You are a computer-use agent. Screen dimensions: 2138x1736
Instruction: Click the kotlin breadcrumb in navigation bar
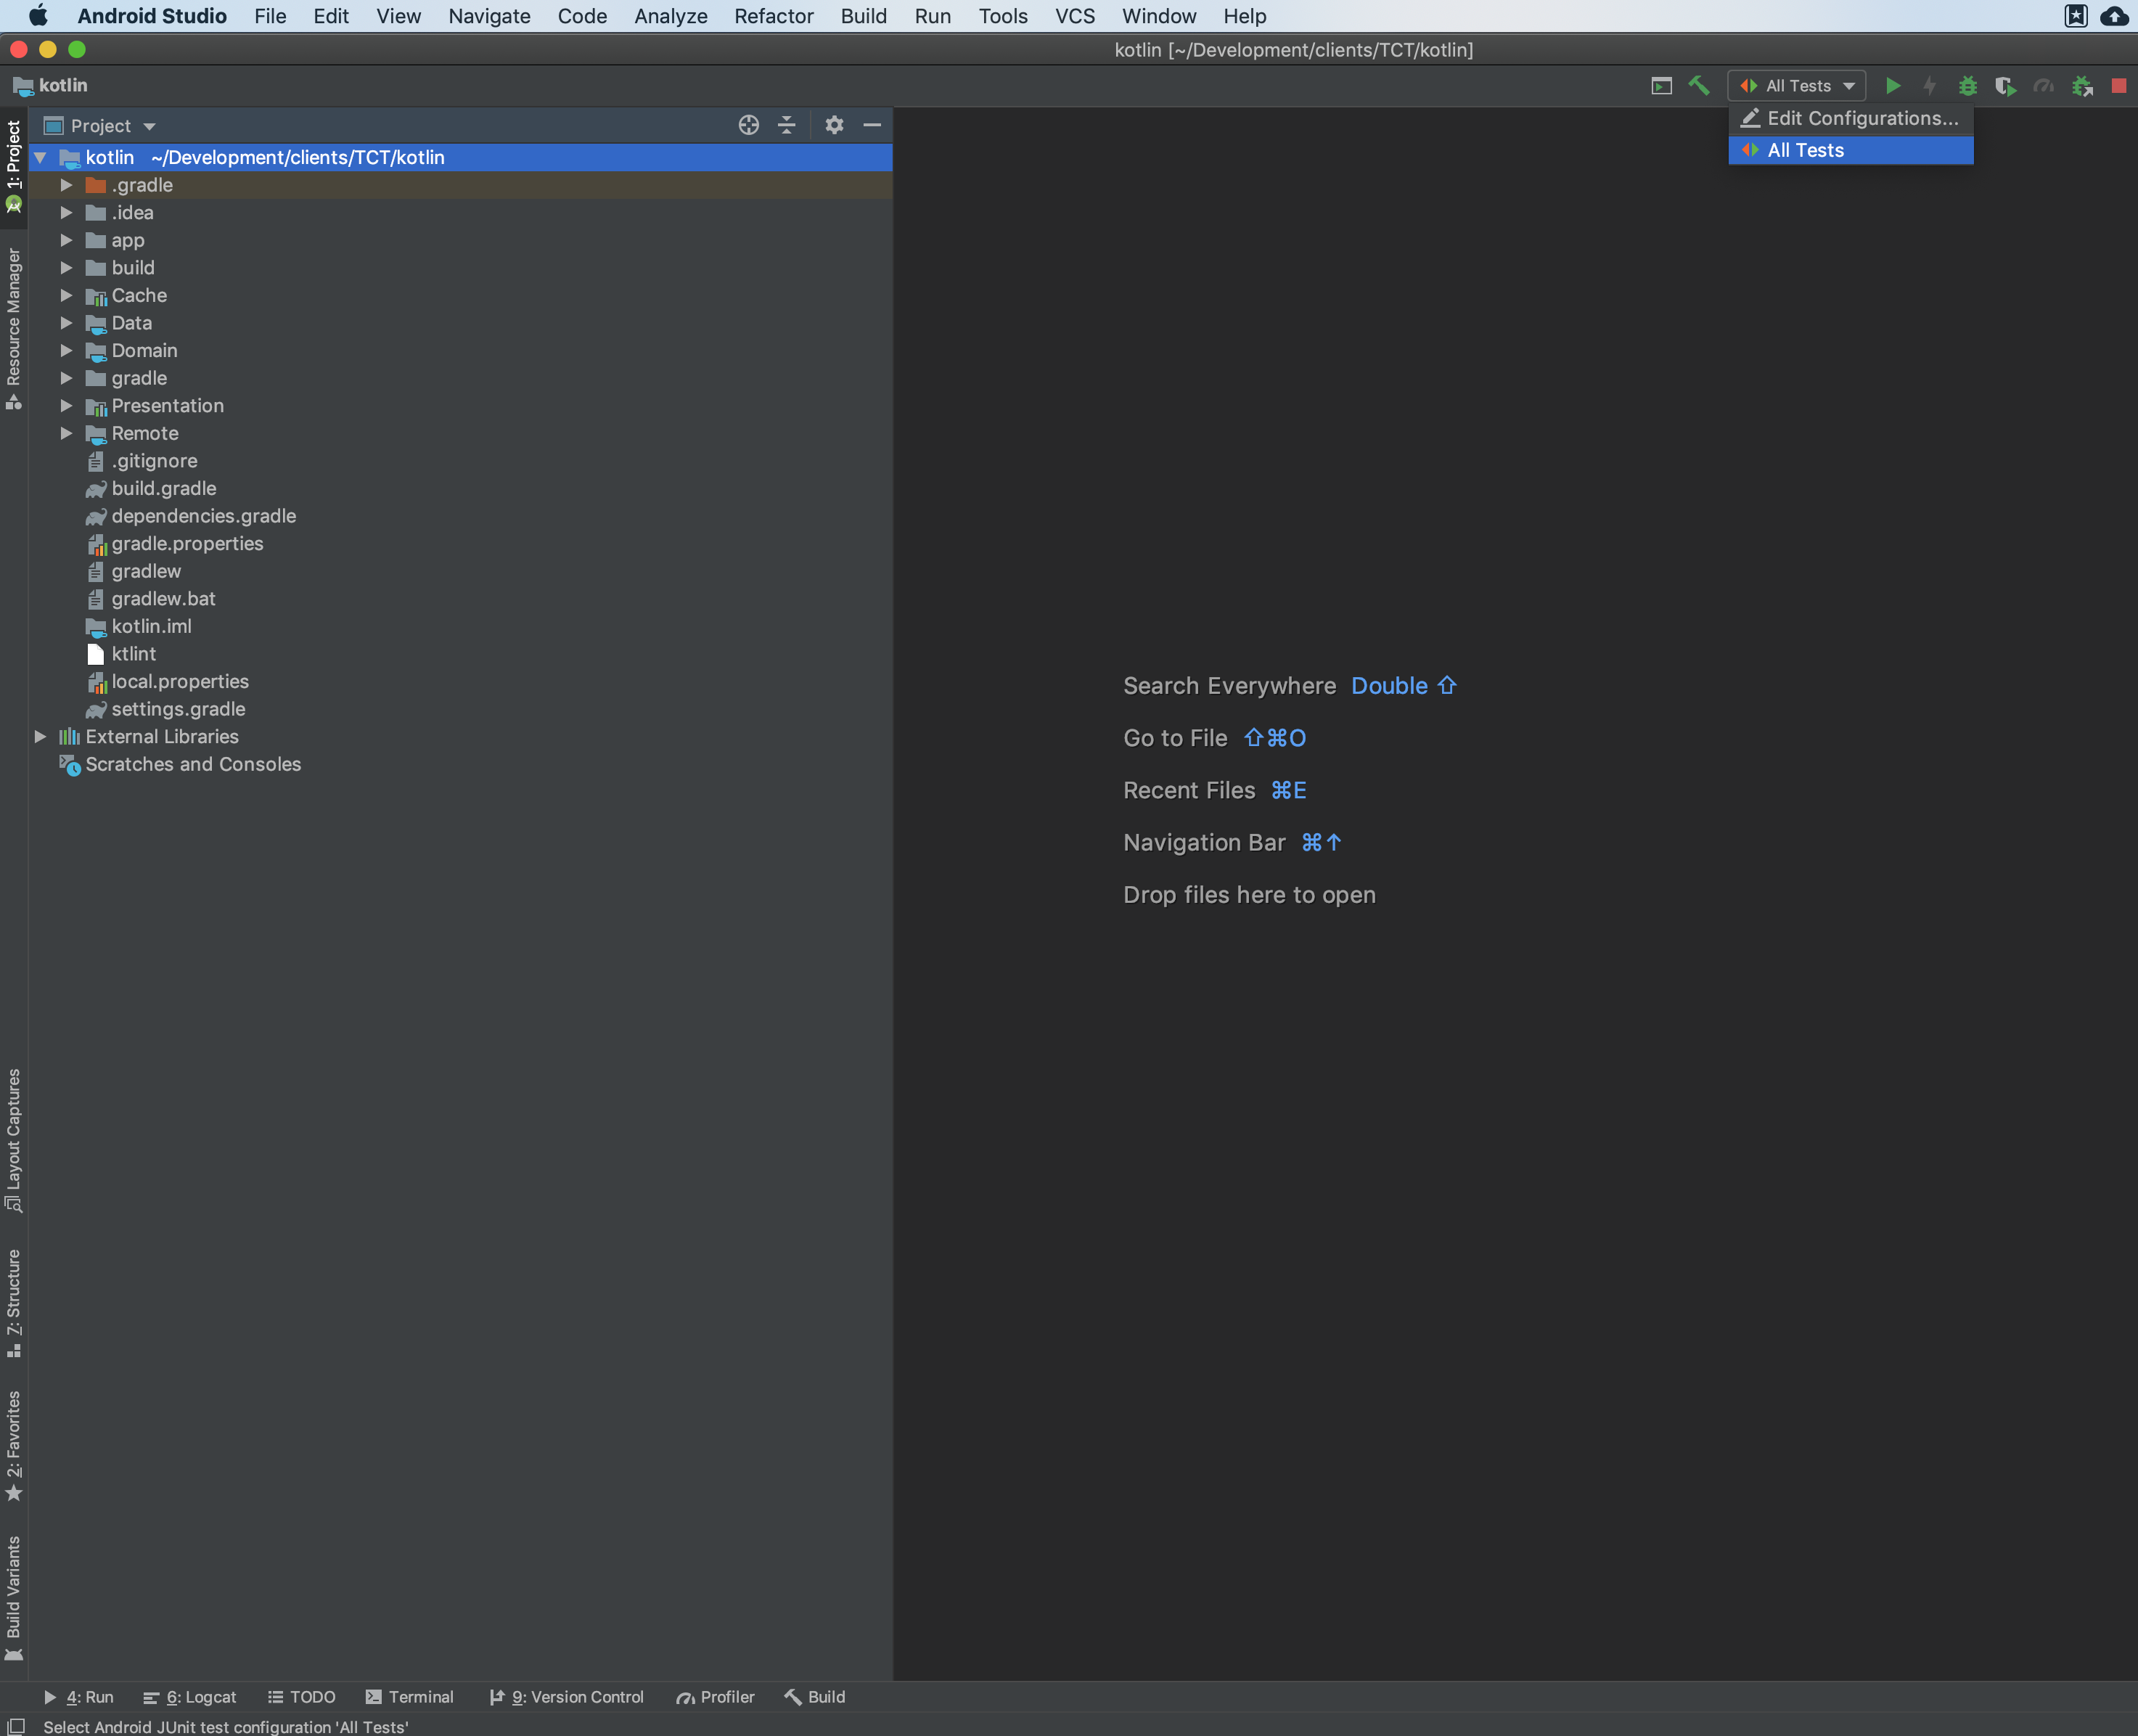(50, 86)
